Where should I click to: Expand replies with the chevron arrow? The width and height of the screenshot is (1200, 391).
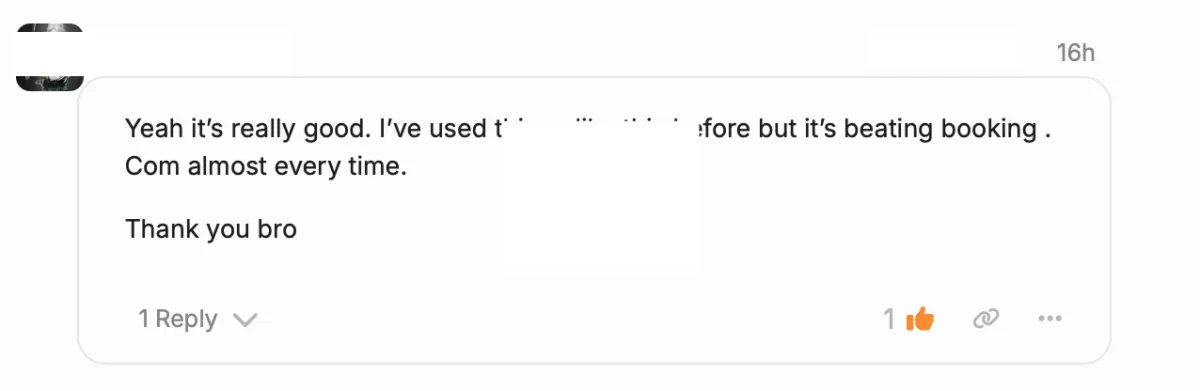245,320
